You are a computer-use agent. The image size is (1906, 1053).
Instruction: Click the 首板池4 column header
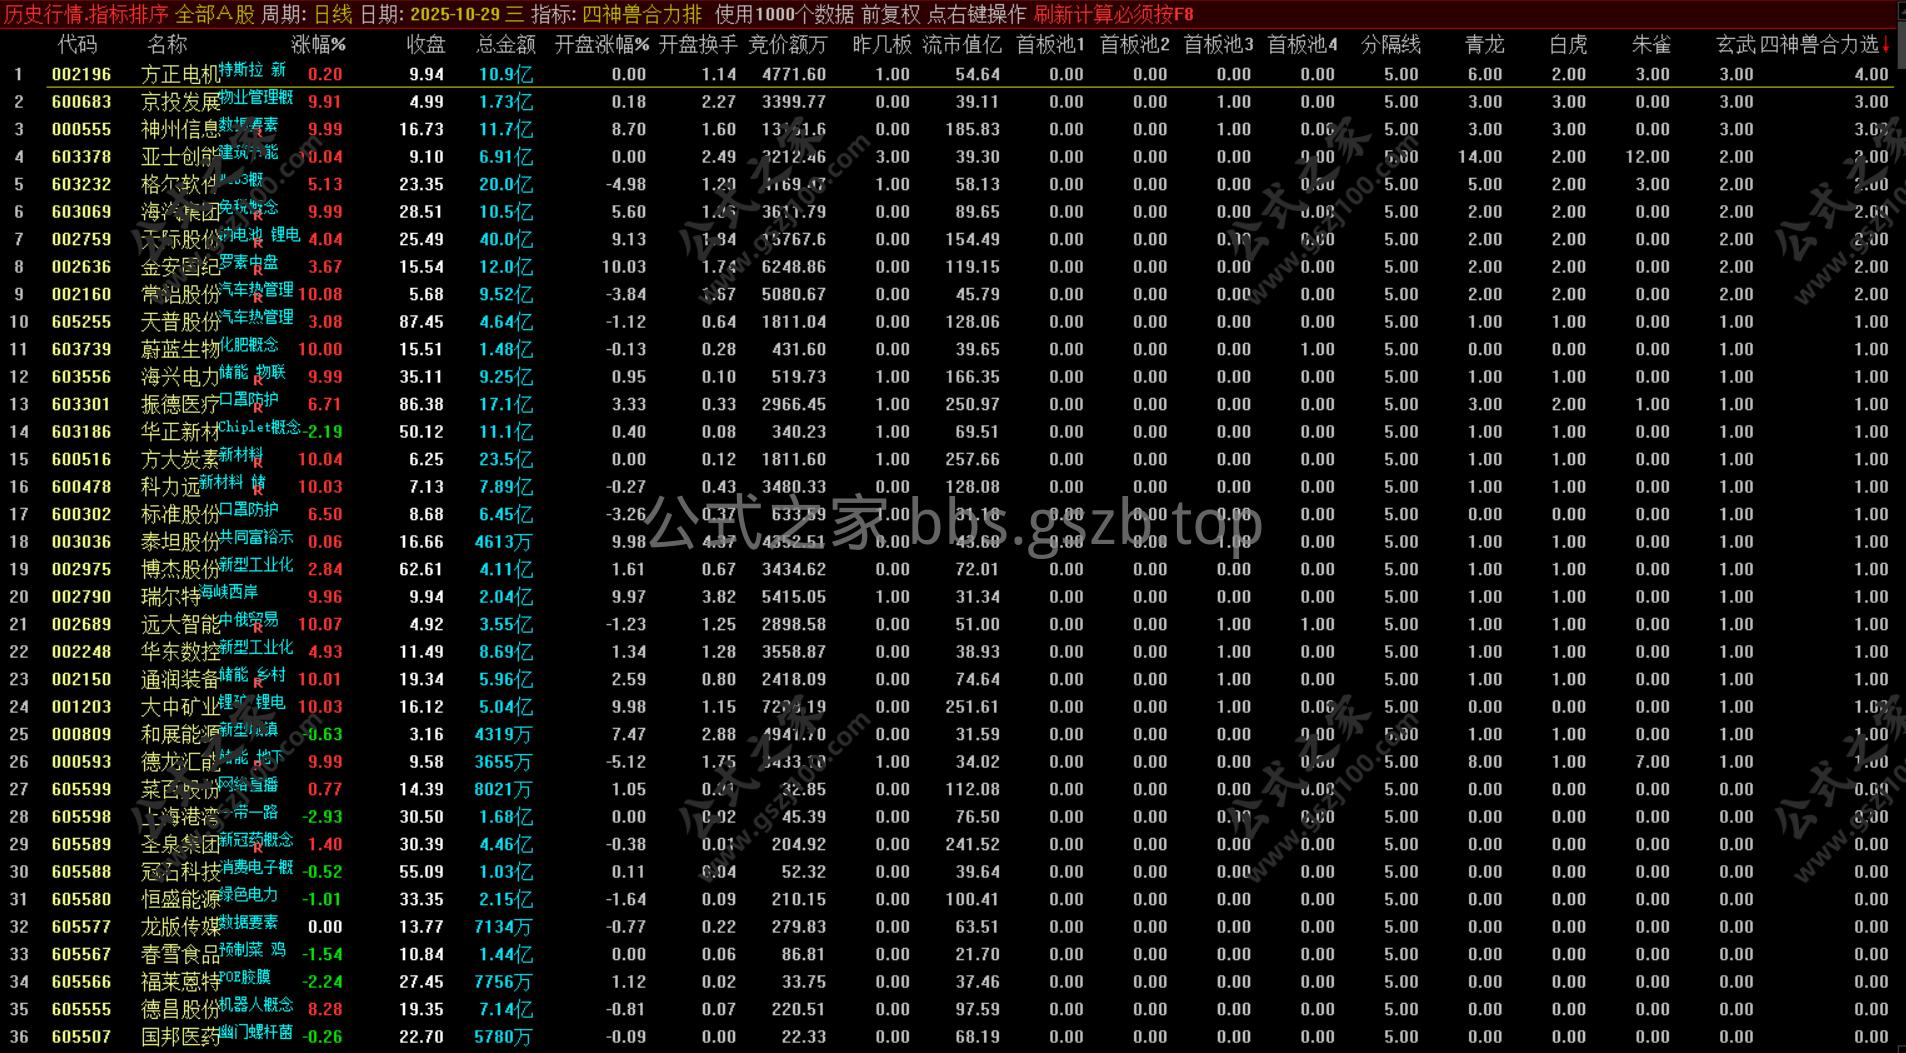(x=1302, y=44)
